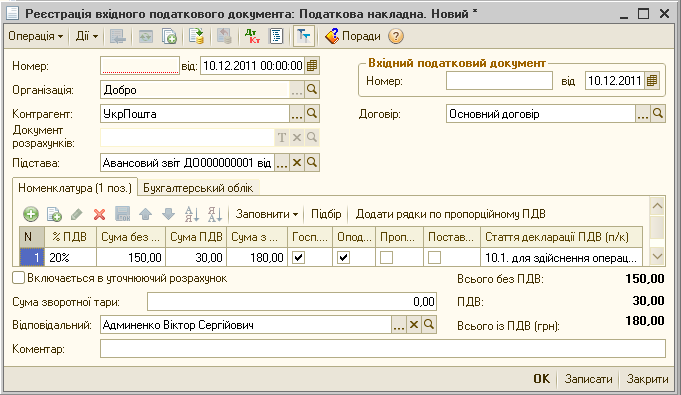Screen dimensions: 681x395
Task: Click into the Коментар field
Action: coord(383,349)
